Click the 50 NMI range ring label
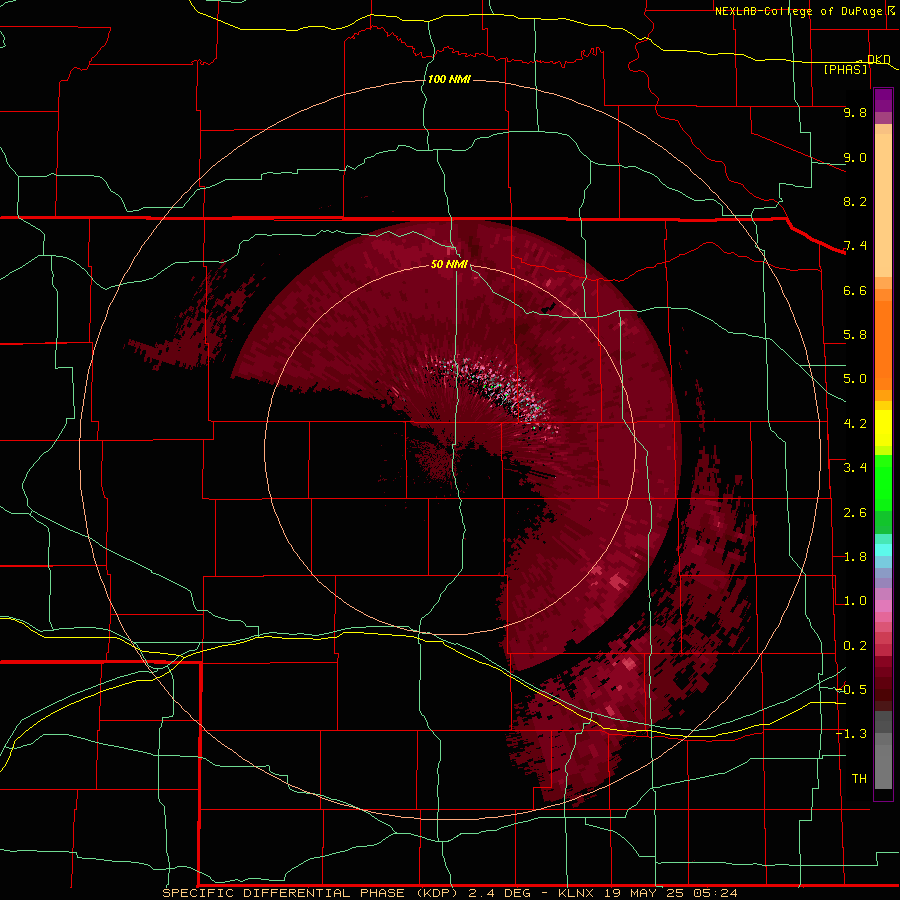The image size is (900, 900). (449, 264)
